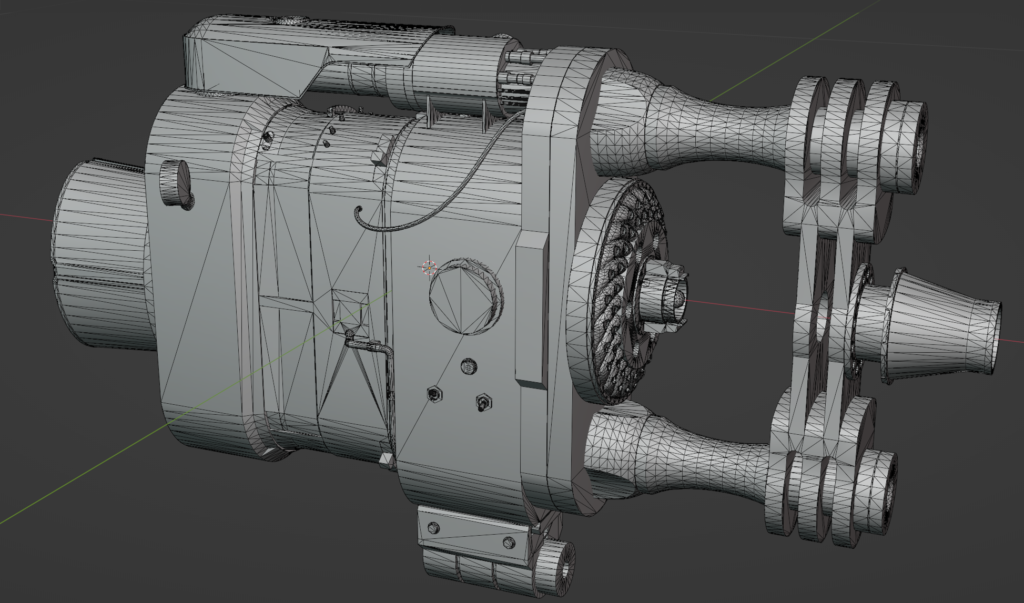Screen dimensions: 1024x603
Task: Select the small toggle switch on the front face
Action: pos(484,403)
